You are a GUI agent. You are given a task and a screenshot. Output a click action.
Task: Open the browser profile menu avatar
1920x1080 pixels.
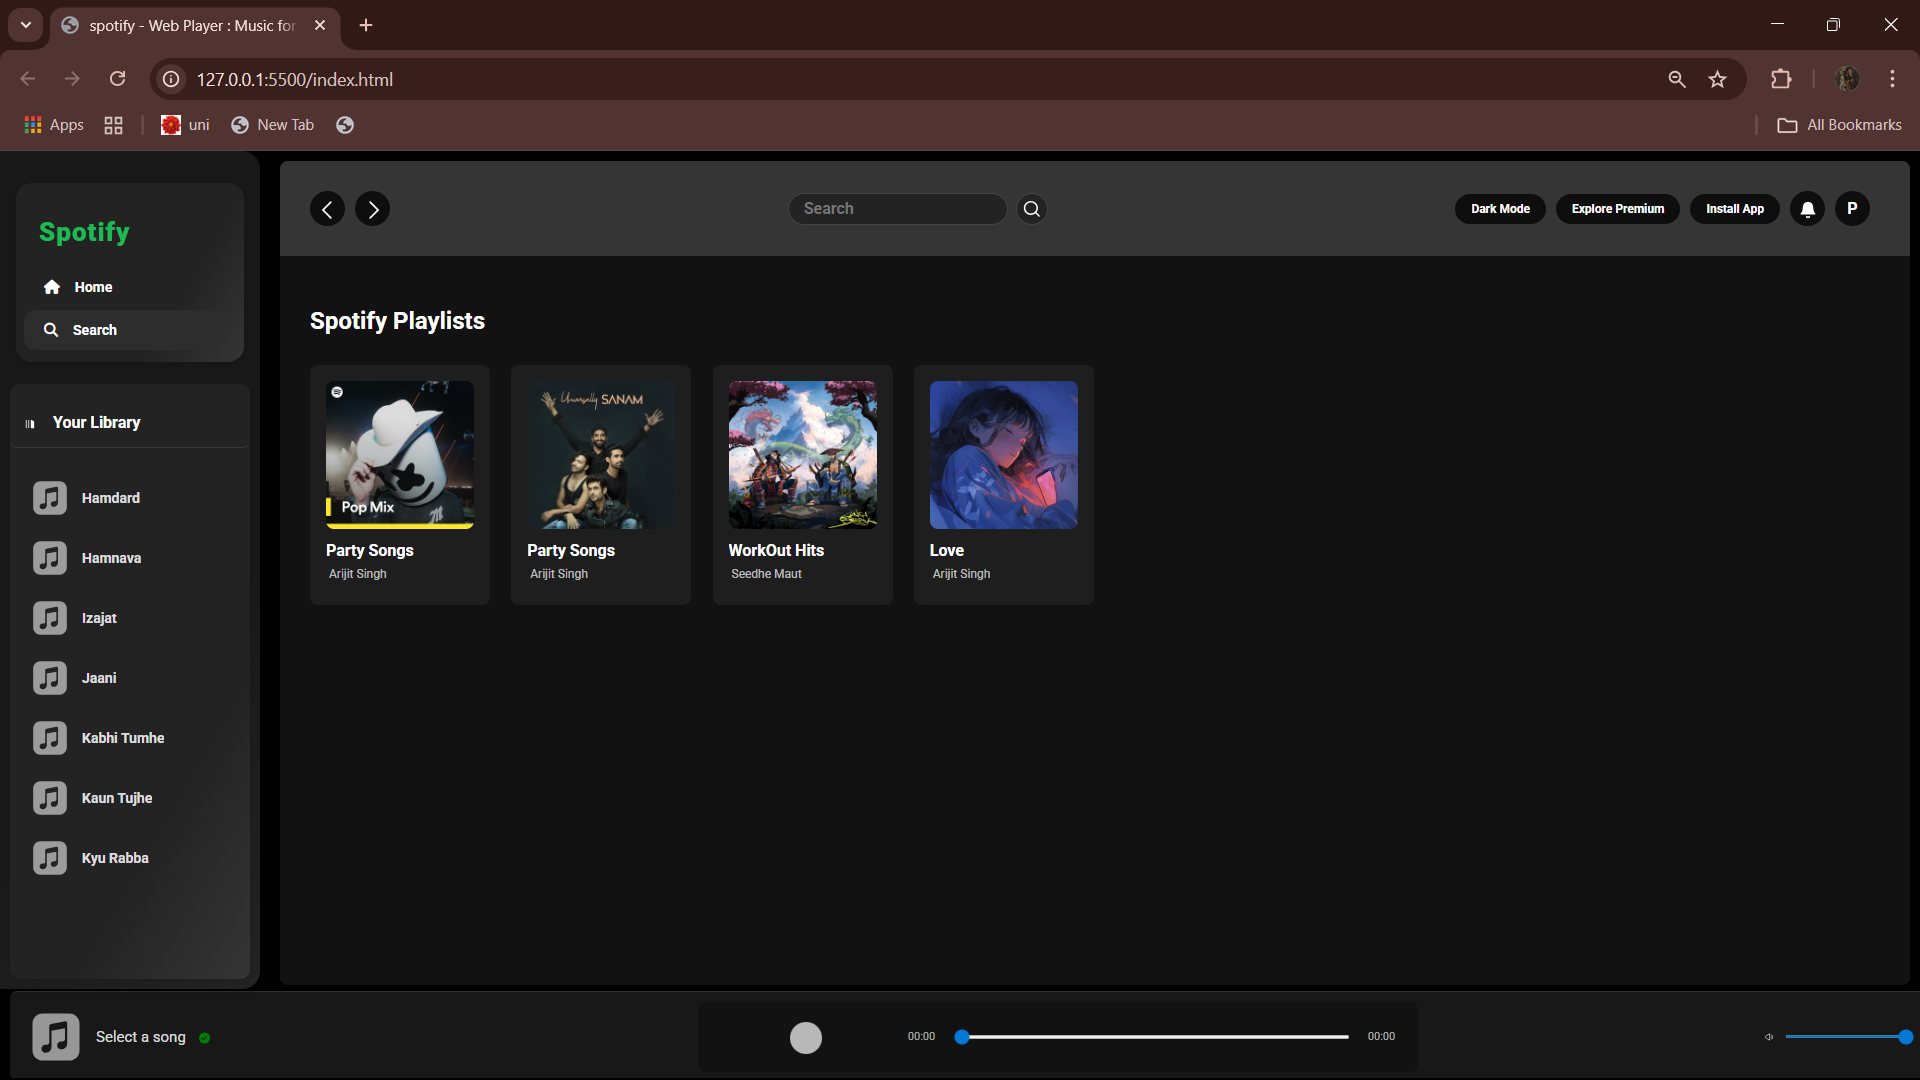pyautogui.click(x=1848, y=78)
